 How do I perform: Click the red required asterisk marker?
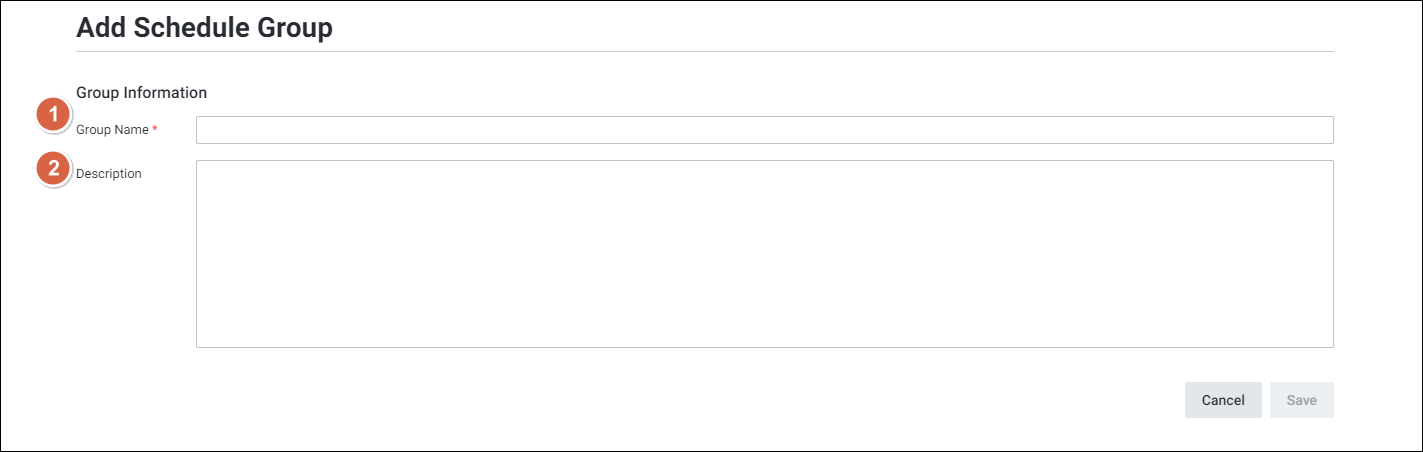pyautogui.click(x=155, y=130)
